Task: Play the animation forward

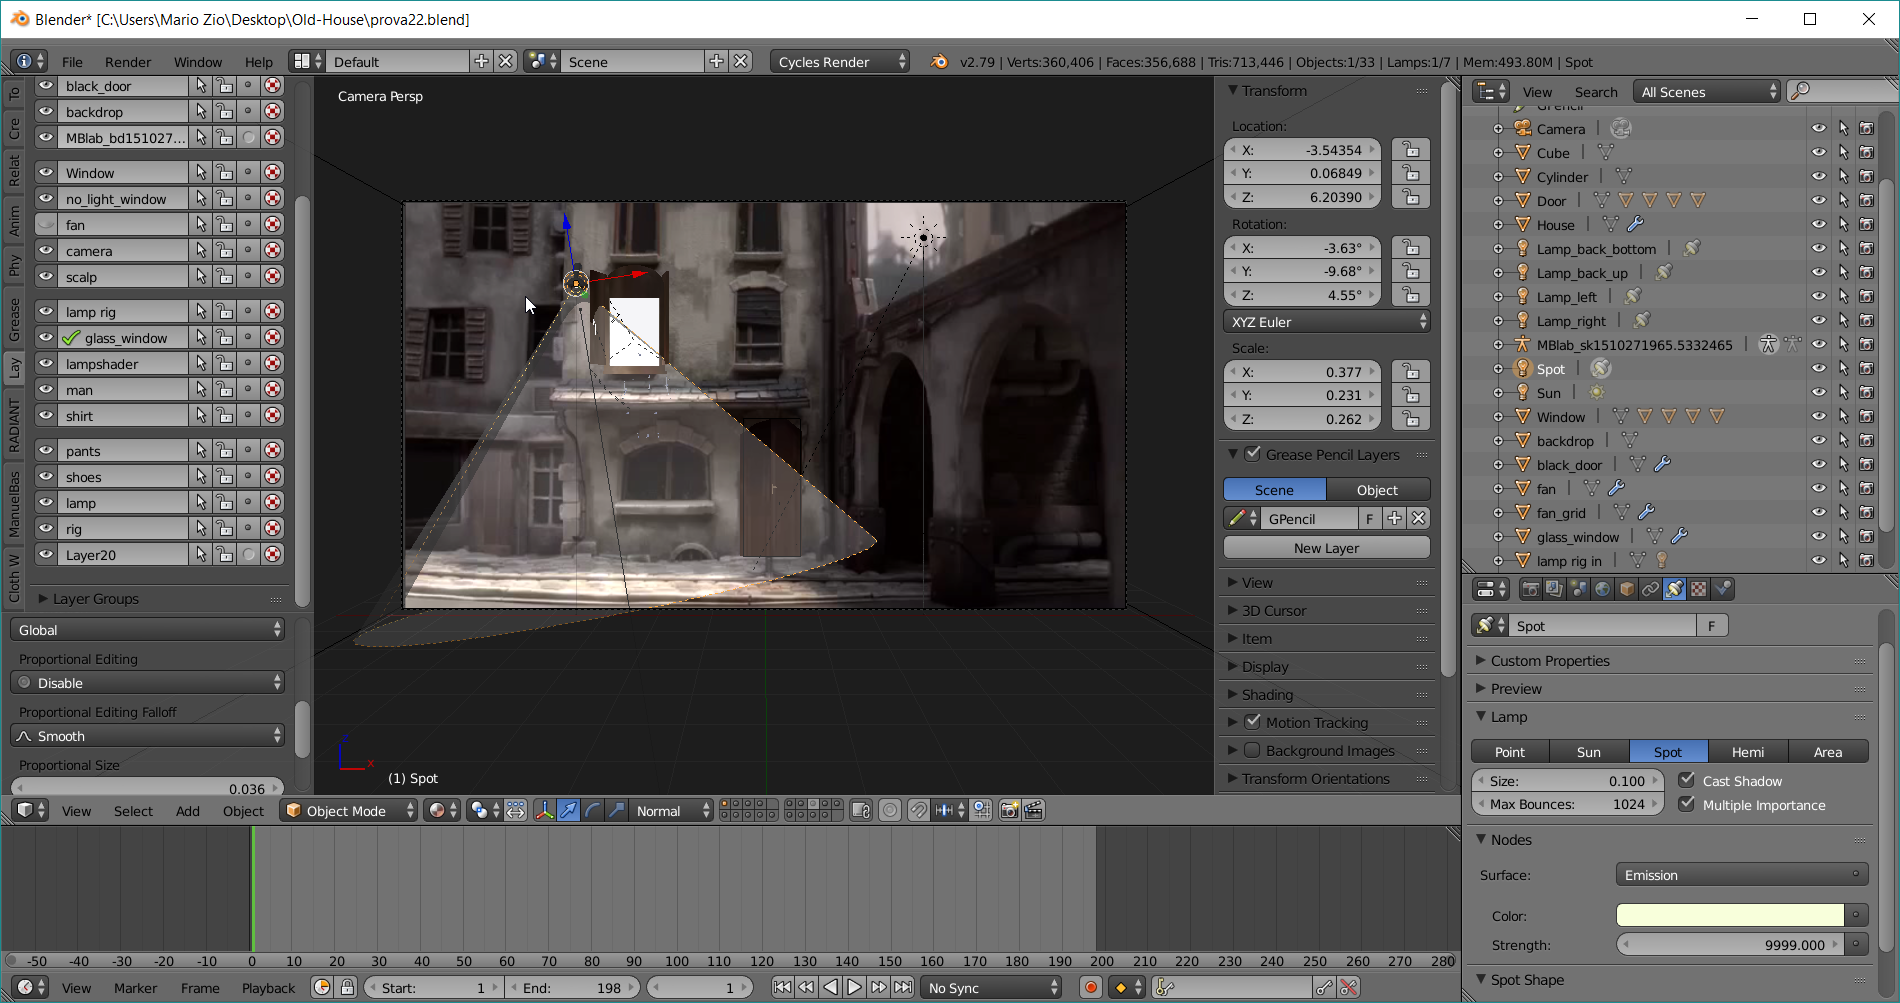Action: tap(854, 987)
